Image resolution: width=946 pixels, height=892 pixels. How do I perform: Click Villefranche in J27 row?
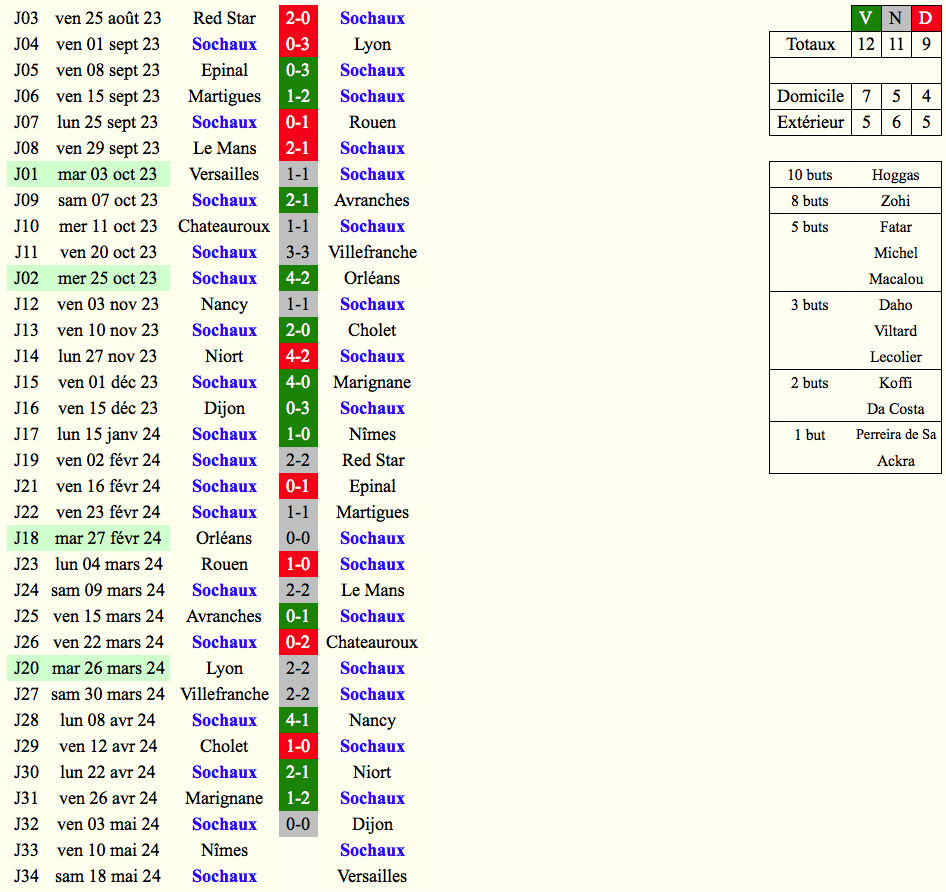coord(224,694)
